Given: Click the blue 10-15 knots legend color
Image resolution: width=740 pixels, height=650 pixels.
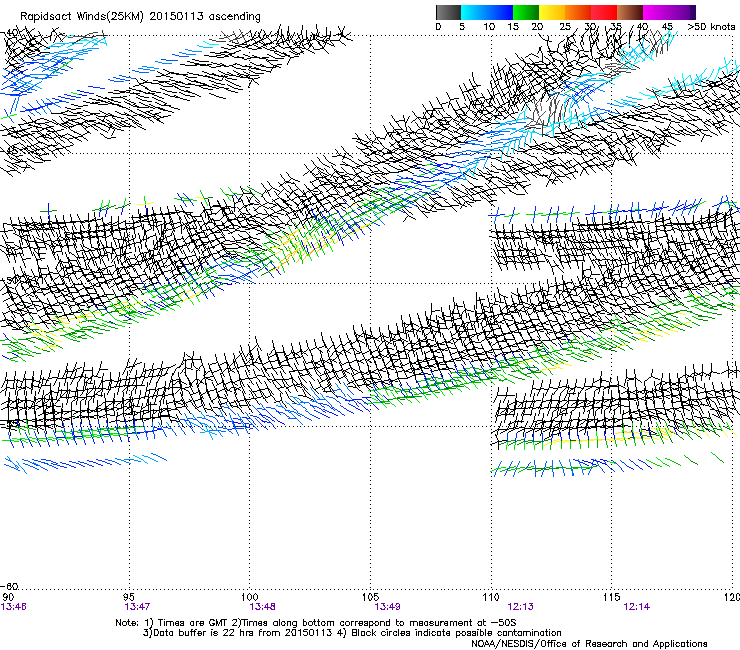Looking at the screenshot, I should [500, 12].
